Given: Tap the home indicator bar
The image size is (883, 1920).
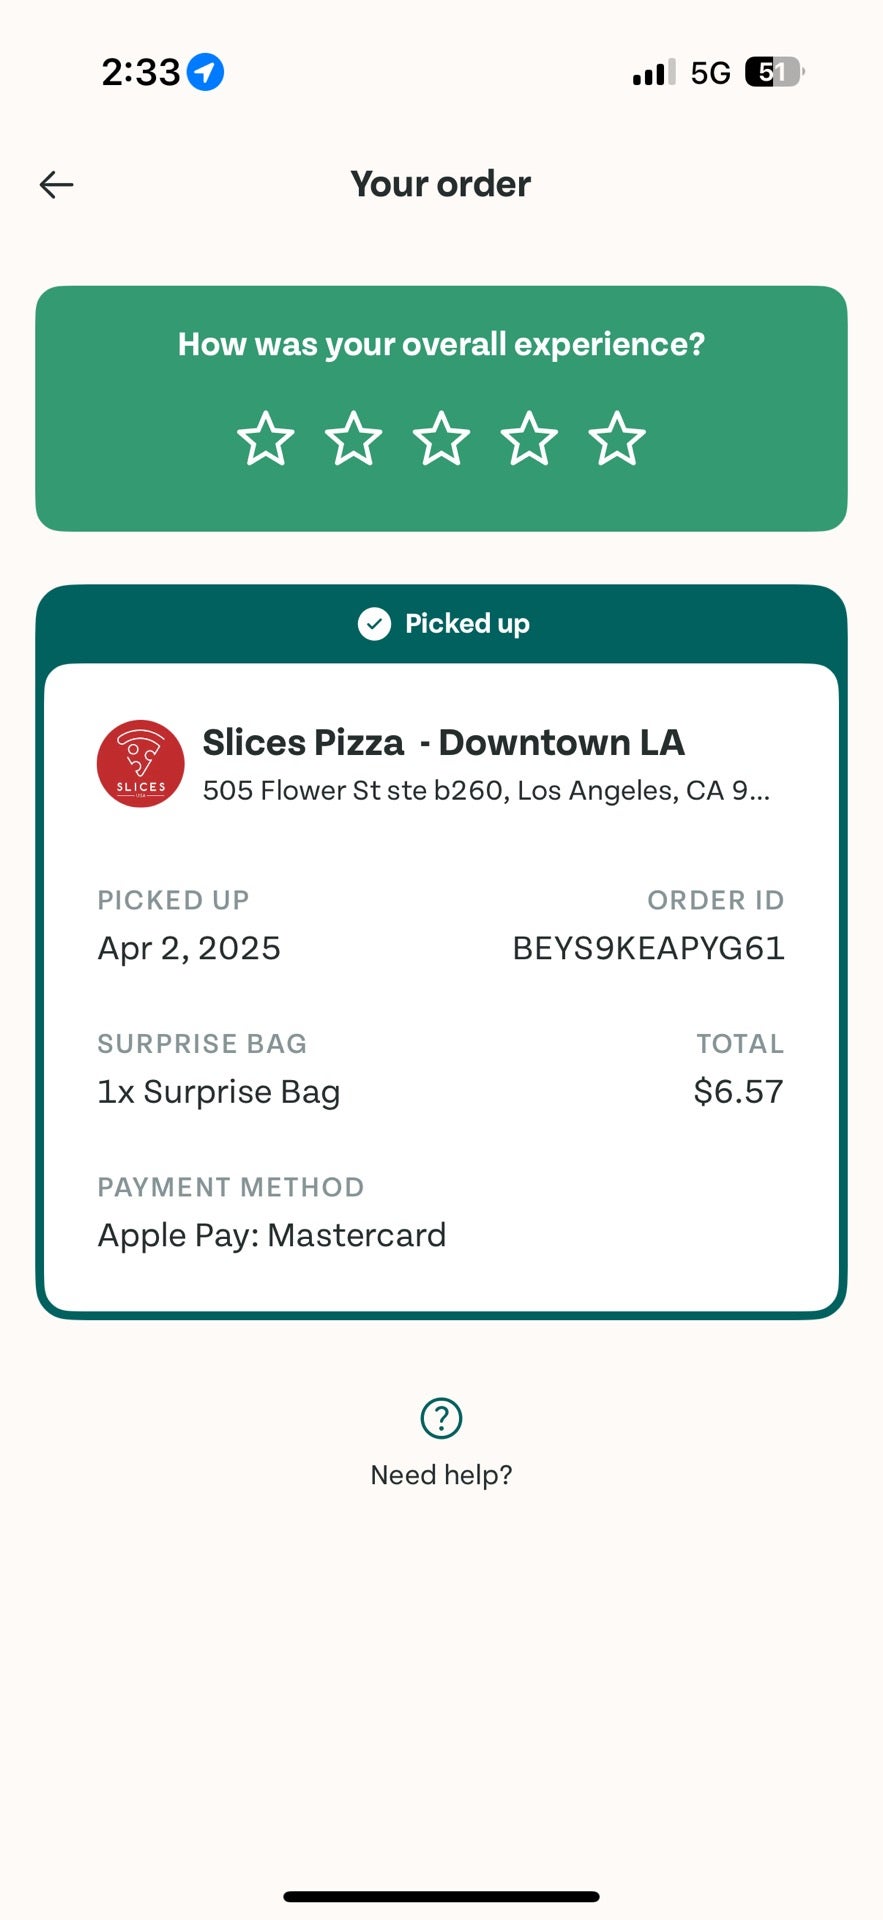Looking at the screenshot, I should pos(441,1896).
